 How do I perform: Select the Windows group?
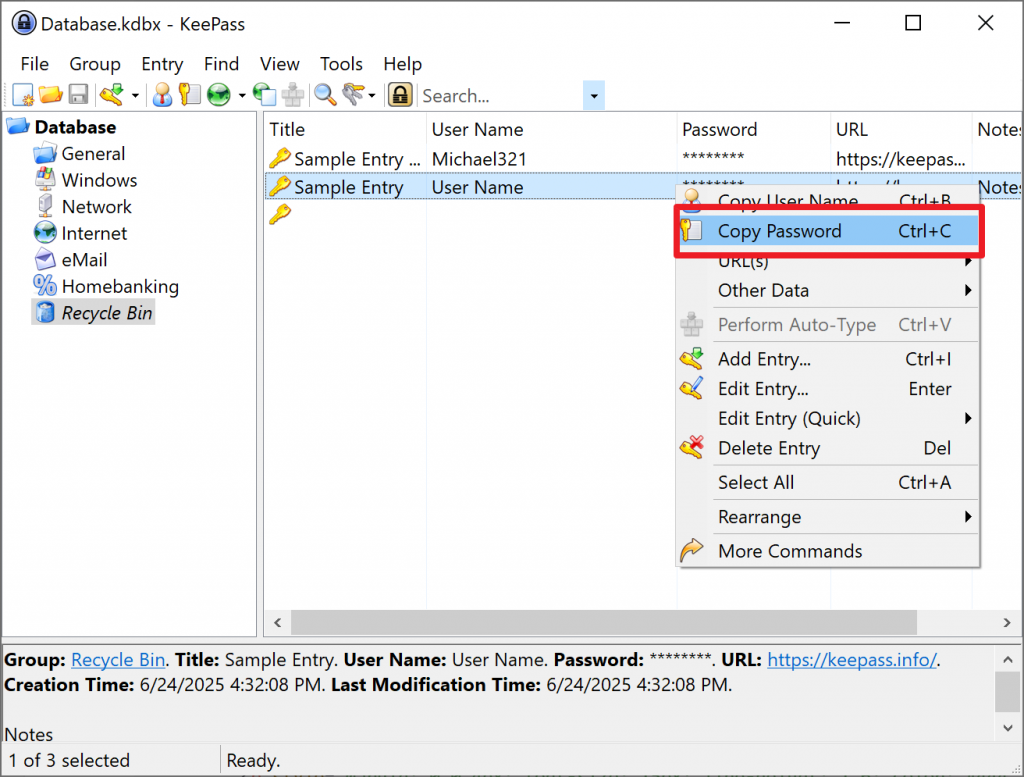(x=99, y=180)
